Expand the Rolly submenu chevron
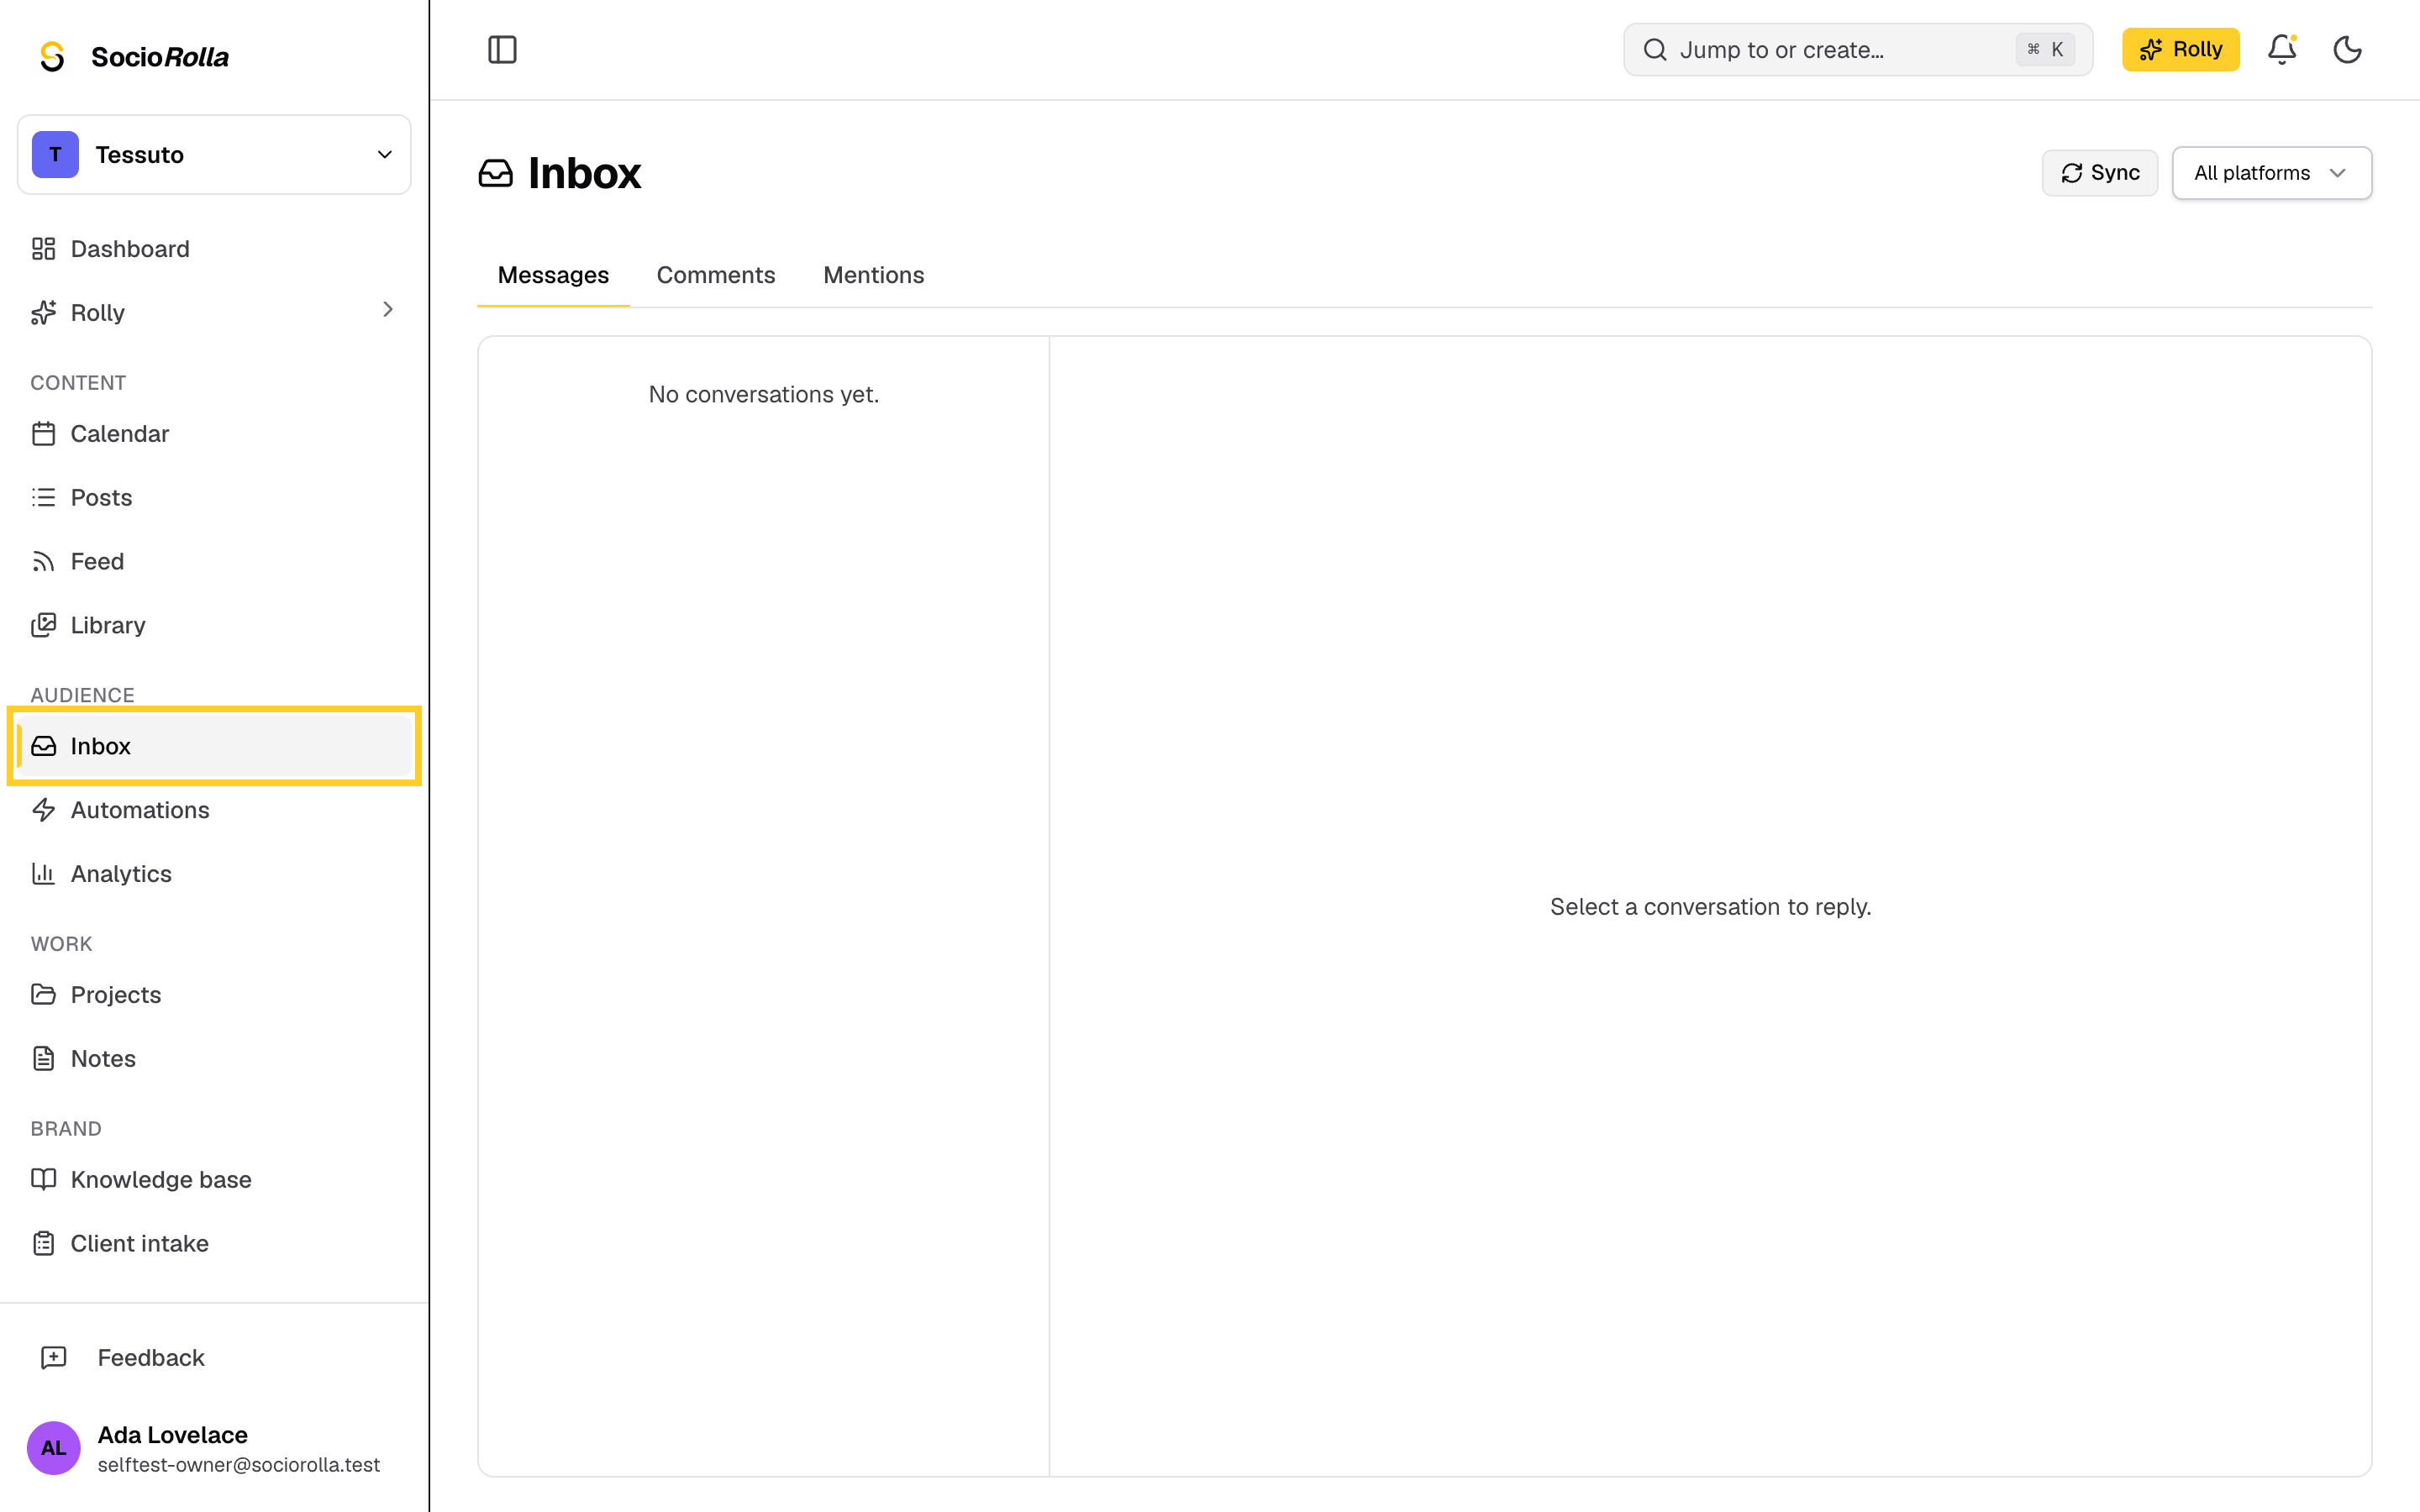Screen dimensions: 2420x1512 click(x=388, y=310)
